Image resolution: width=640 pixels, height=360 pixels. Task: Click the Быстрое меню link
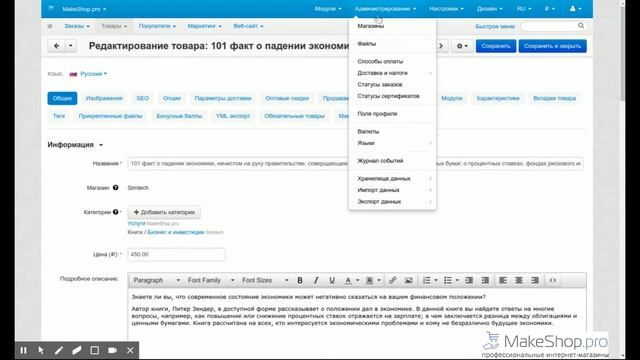point(495,26)
